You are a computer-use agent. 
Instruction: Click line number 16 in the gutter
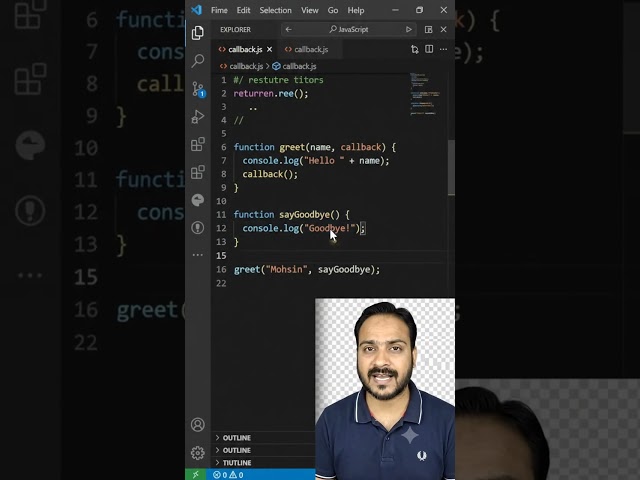(x=221, y=269)
